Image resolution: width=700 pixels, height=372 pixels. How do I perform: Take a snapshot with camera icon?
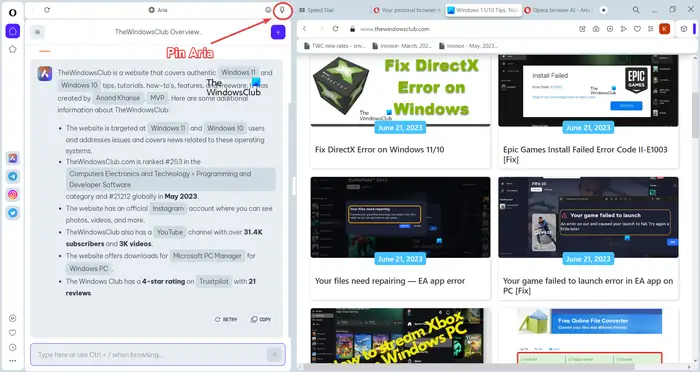(x=596, y=29)
